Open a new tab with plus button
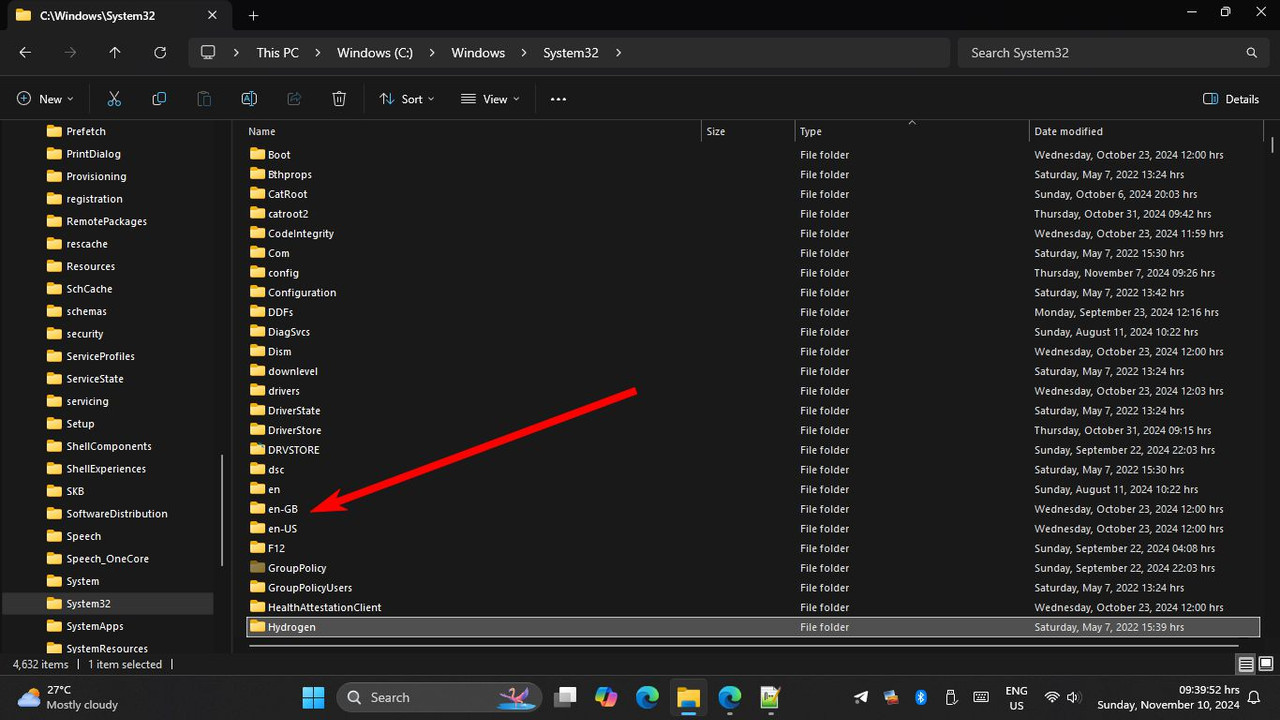The width and height of the screenshot is (1280, 720). [x=253, y=15]
